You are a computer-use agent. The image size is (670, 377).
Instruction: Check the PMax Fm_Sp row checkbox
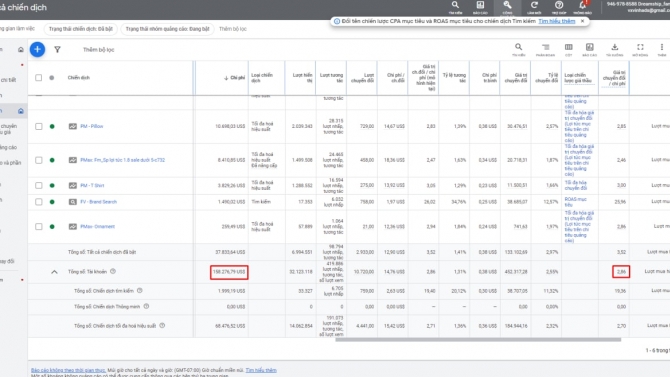38,160
